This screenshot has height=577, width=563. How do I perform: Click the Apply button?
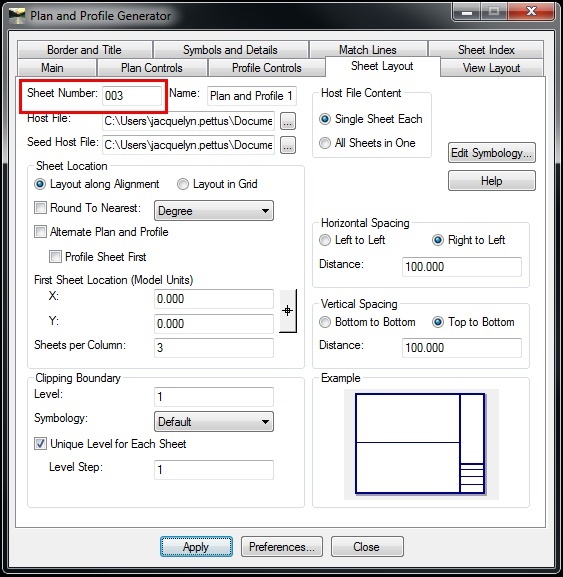(196, 546)
